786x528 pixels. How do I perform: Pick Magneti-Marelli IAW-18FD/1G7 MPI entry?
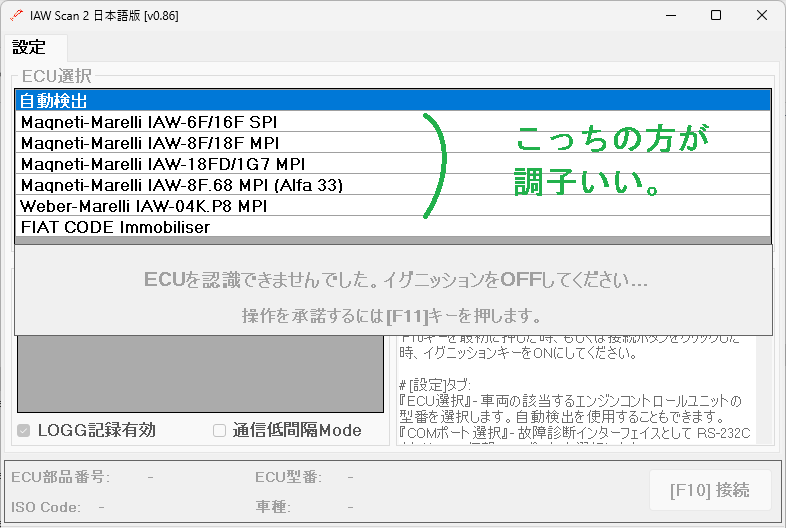(x=392, y=164)
